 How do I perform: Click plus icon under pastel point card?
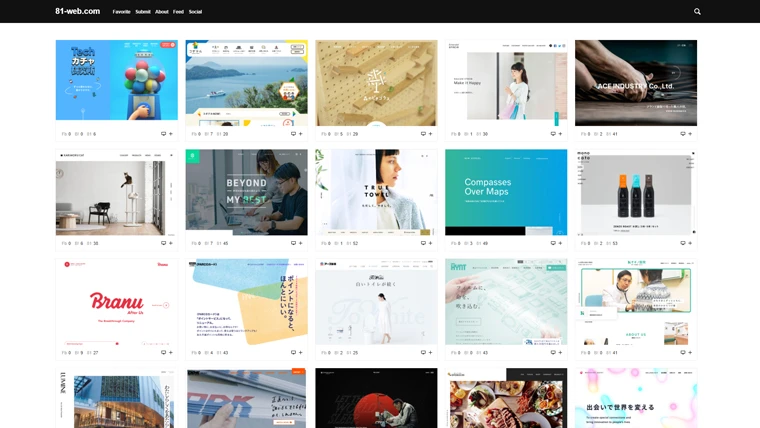click(x=301, y=353)
